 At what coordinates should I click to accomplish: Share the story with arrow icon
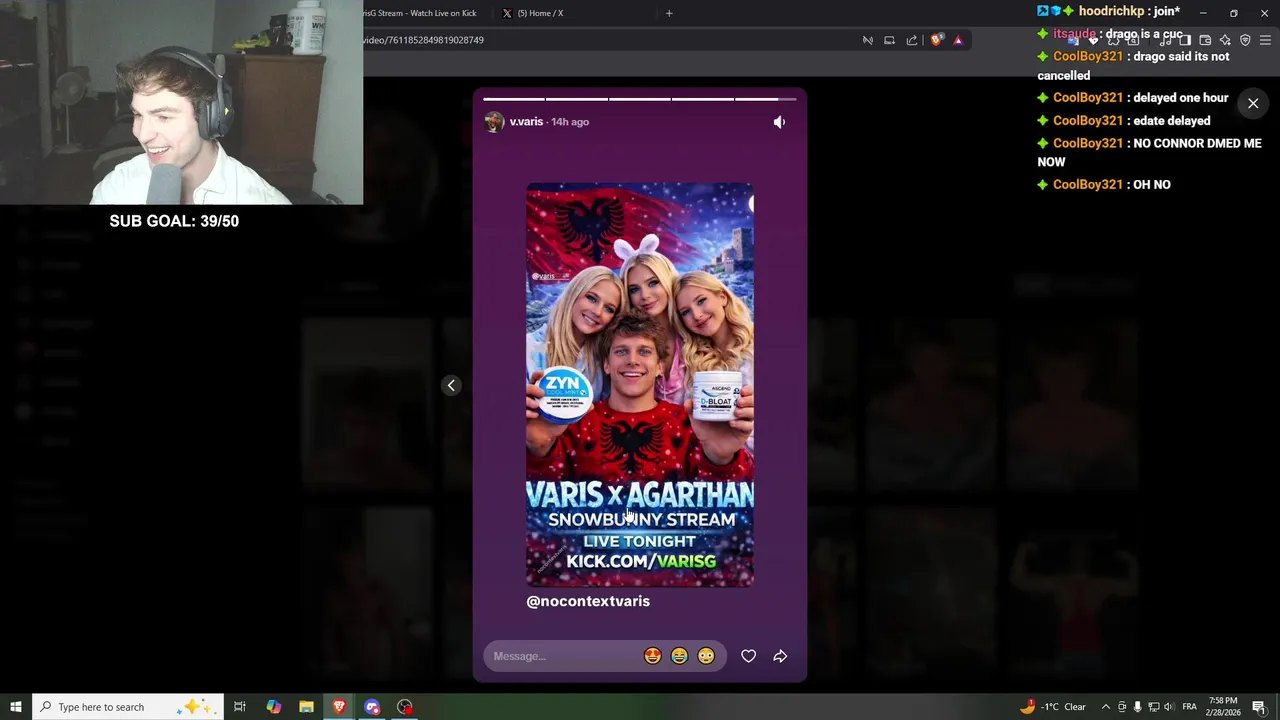click(780, 656)
